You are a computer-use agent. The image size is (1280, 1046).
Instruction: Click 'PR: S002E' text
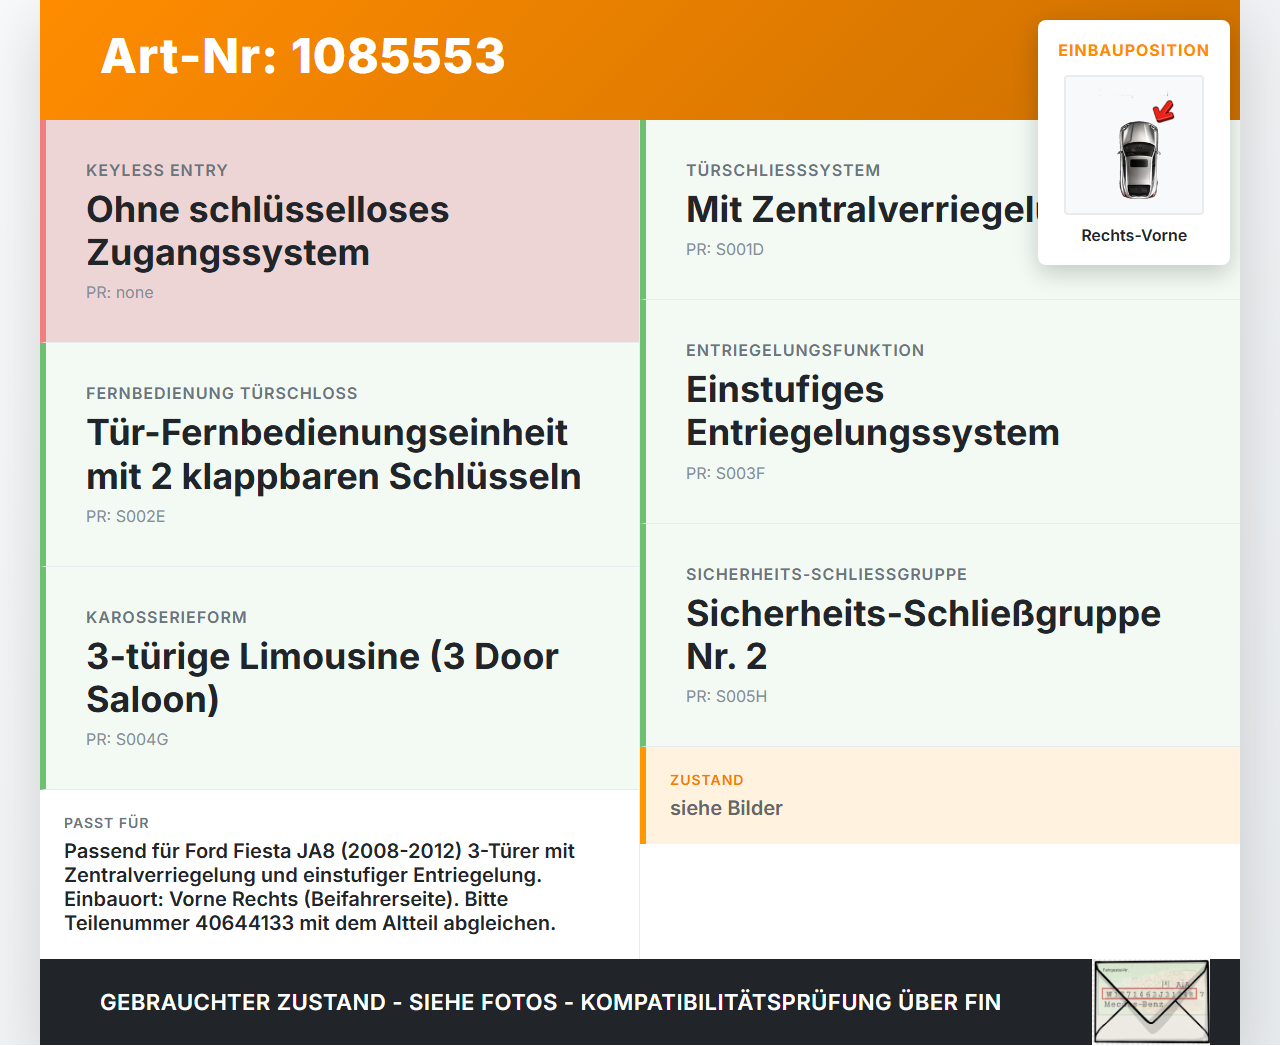[126, 516]
